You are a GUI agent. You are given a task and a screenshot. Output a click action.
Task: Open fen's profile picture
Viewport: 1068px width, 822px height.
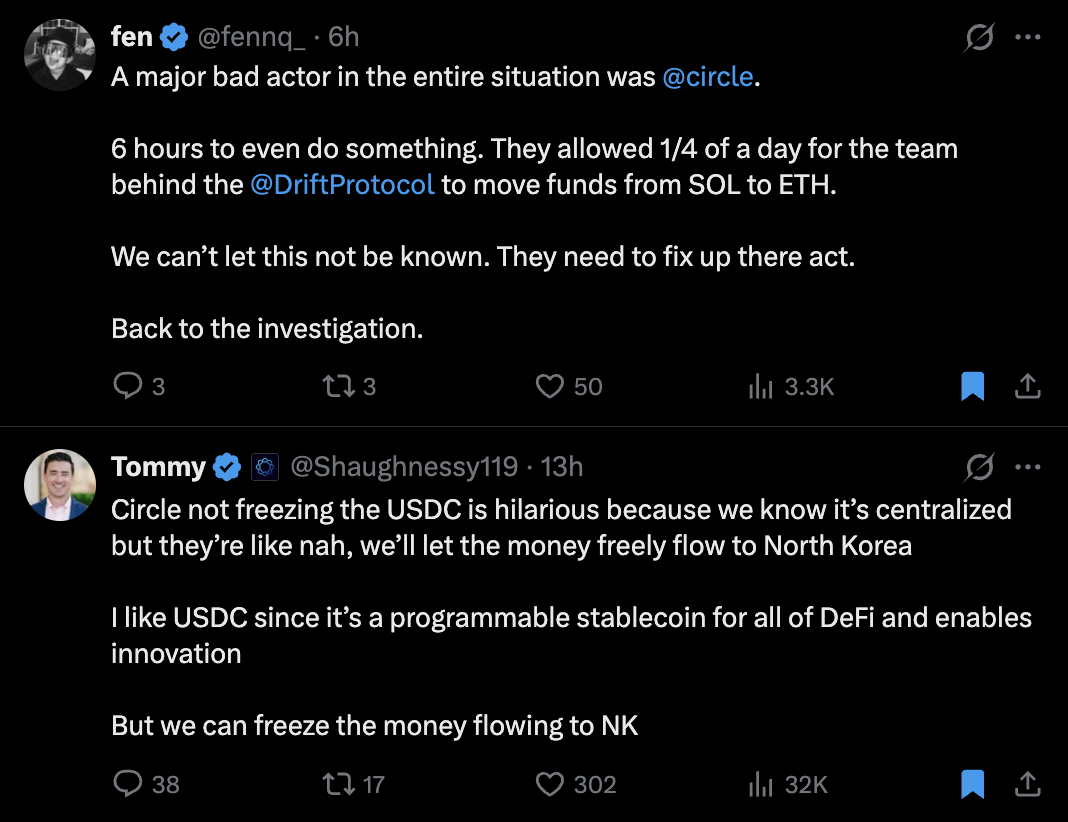coord(60,55)
